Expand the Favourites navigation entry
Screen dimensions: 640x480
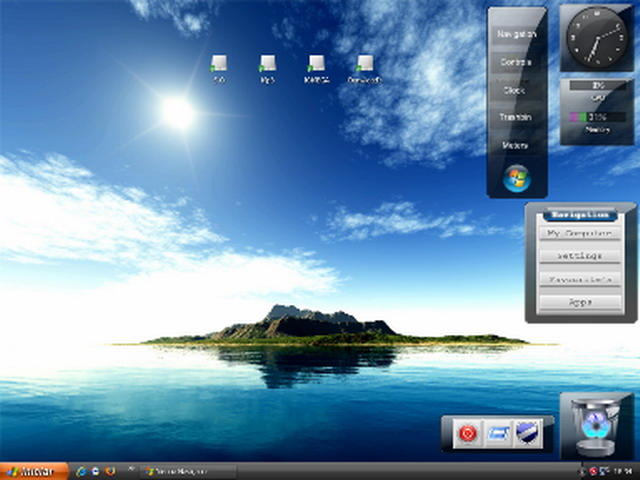580,278
